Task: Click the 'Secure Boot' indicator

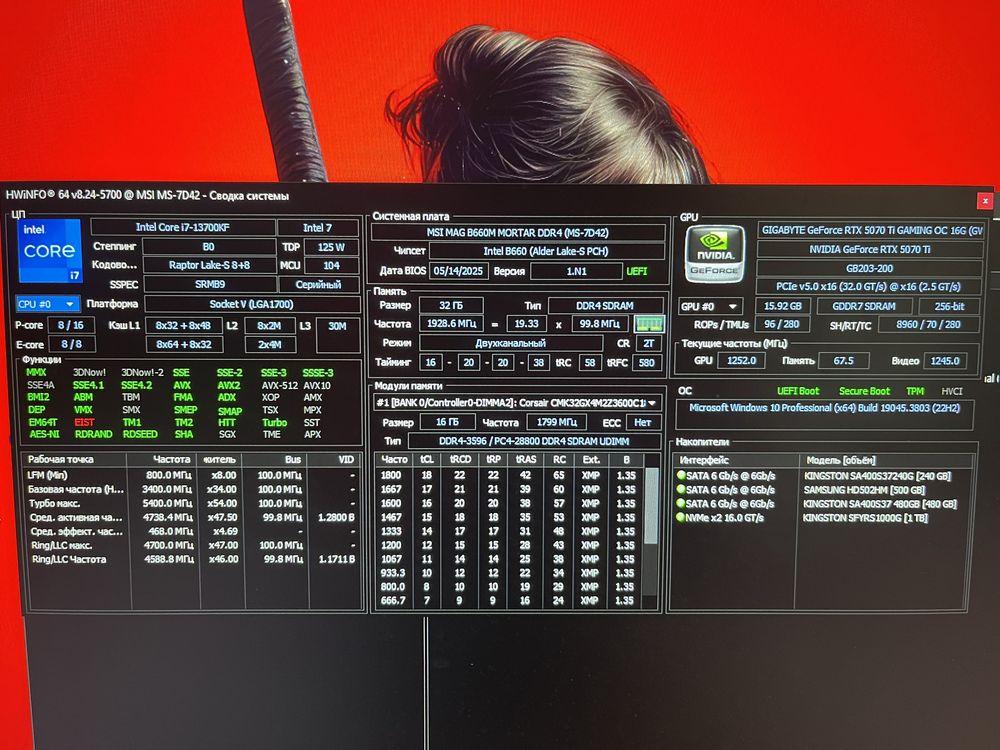Action: click(x=864, y=391)
